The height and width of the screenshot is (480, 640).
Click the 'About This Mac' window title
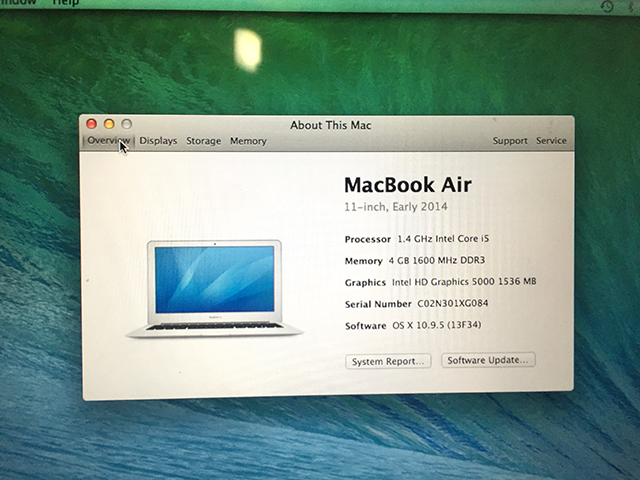(331, 125)
